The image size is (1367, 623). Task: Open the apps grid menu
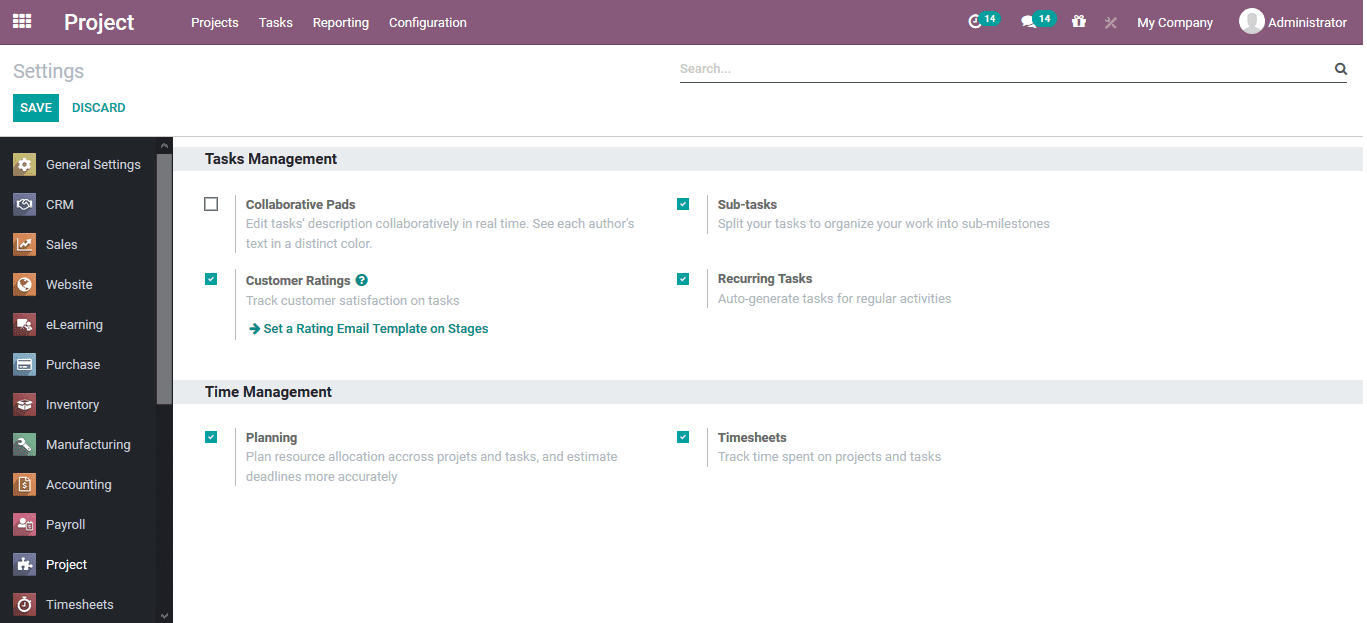pos(21,21)
